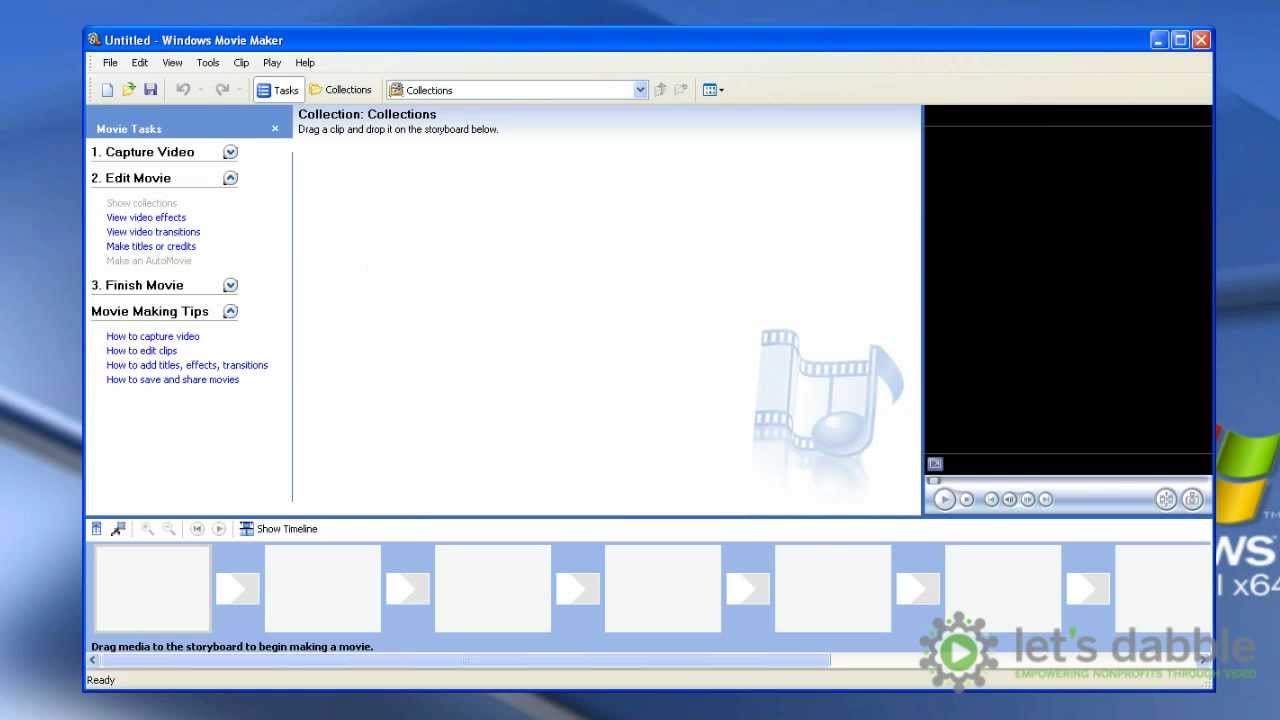Open the Clip menu

click(241, 63)
